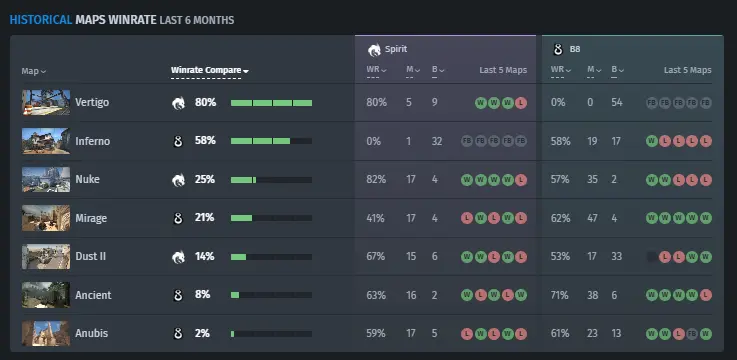Click B8 logo in Mirage winrate row
737x360 pixels.
178,218
